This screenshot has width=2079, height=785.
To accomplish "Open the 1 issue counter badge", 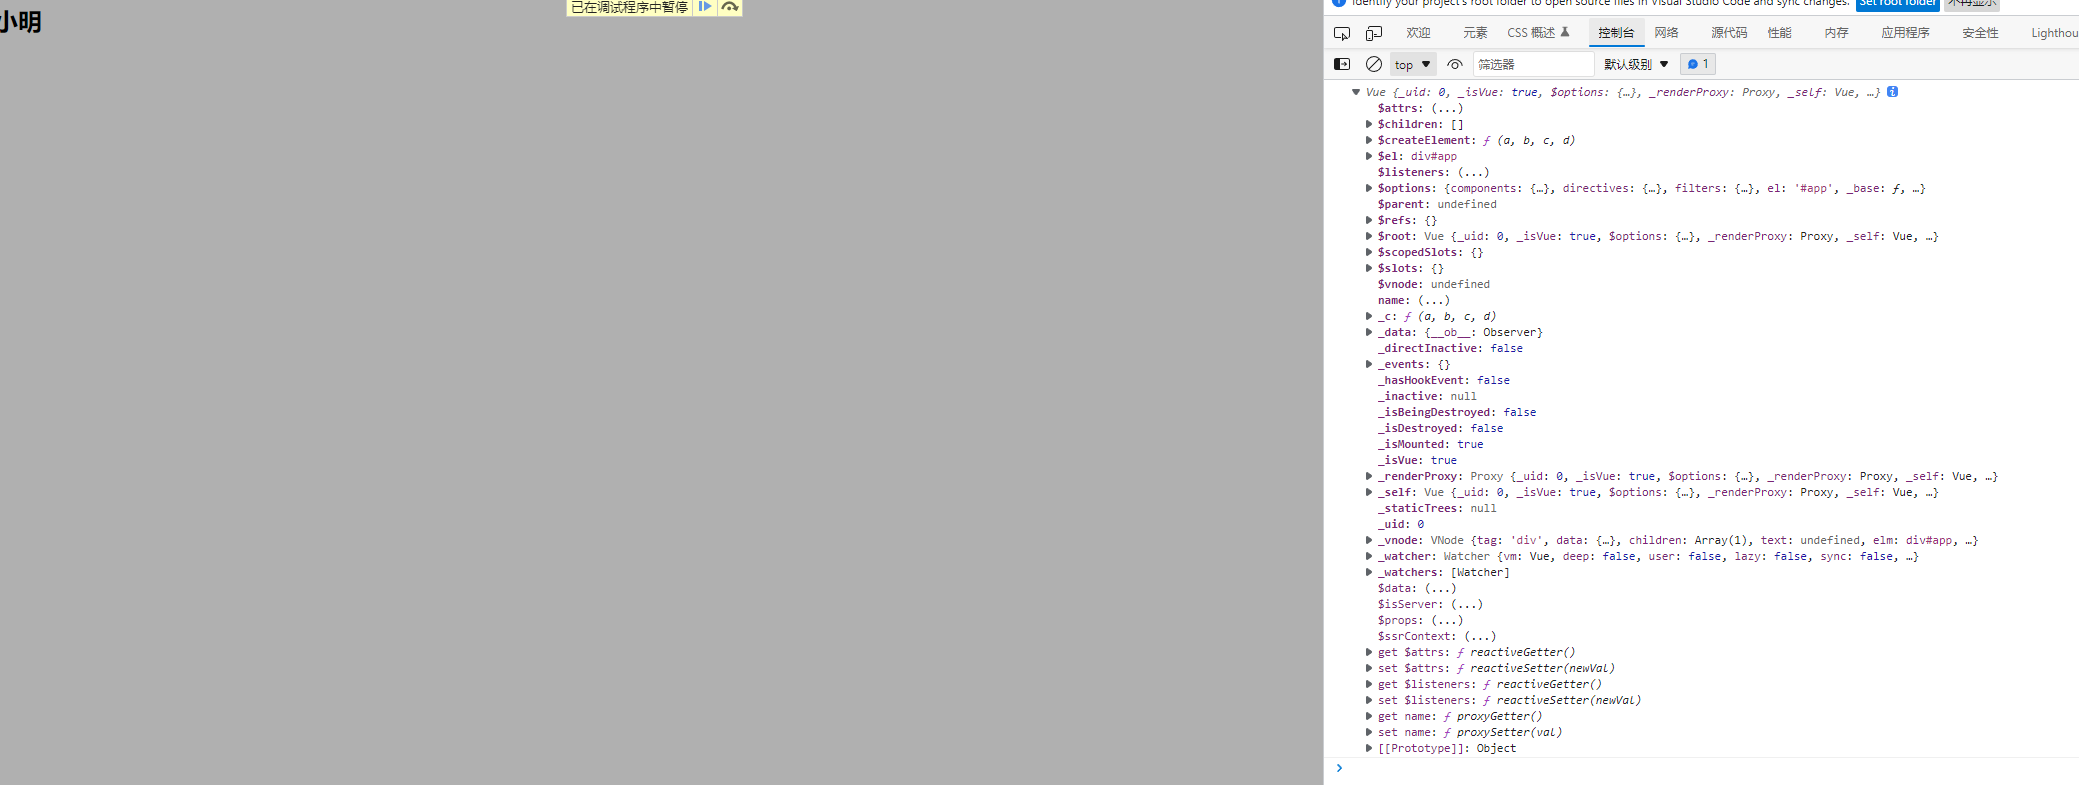I will pos(1698,64).
